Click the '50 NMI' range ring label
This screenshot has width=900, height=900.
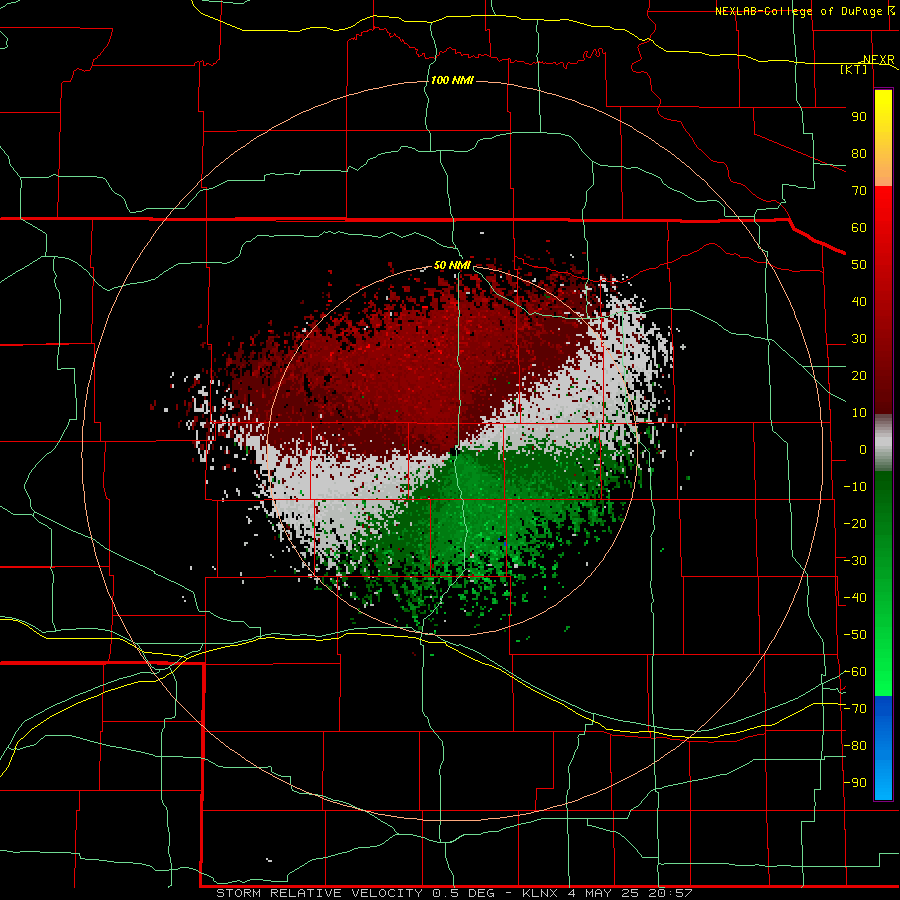[452, 265]
